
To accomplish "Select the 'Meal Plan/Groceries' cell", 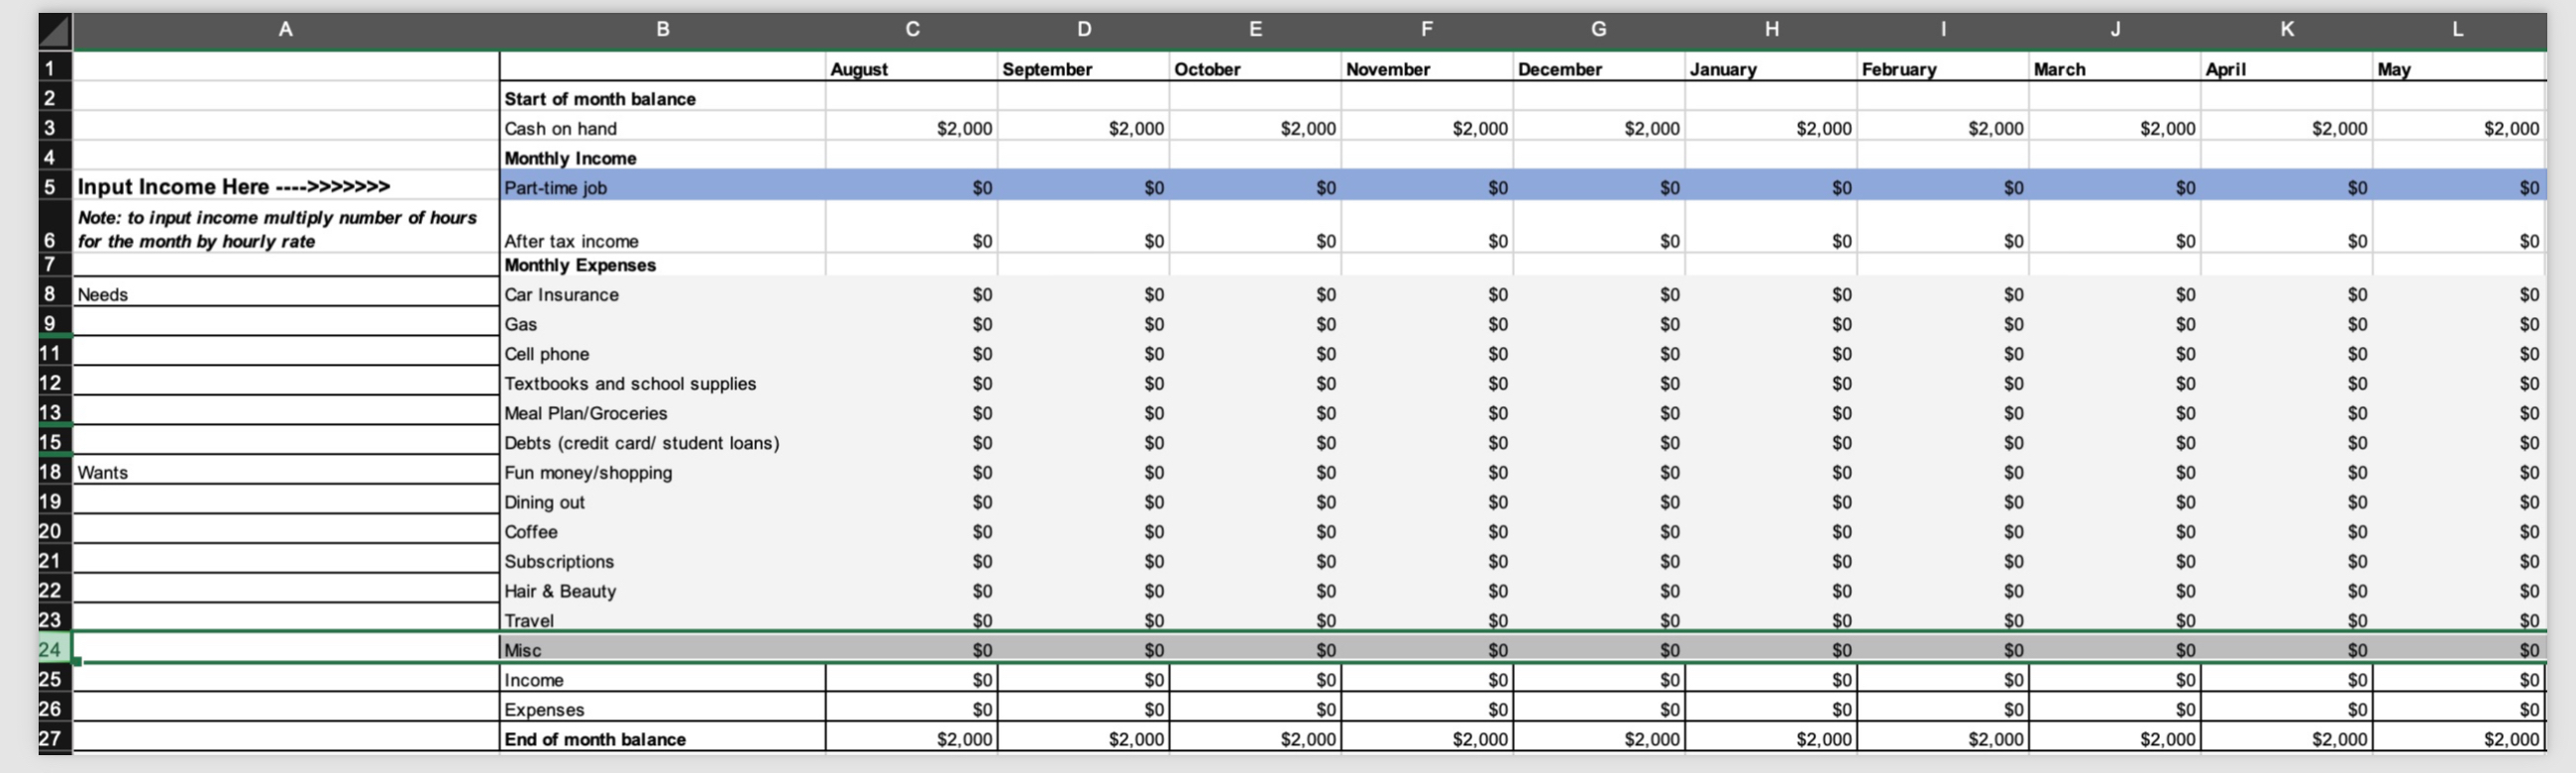I will pyautogui.click(x=662, y=413).
